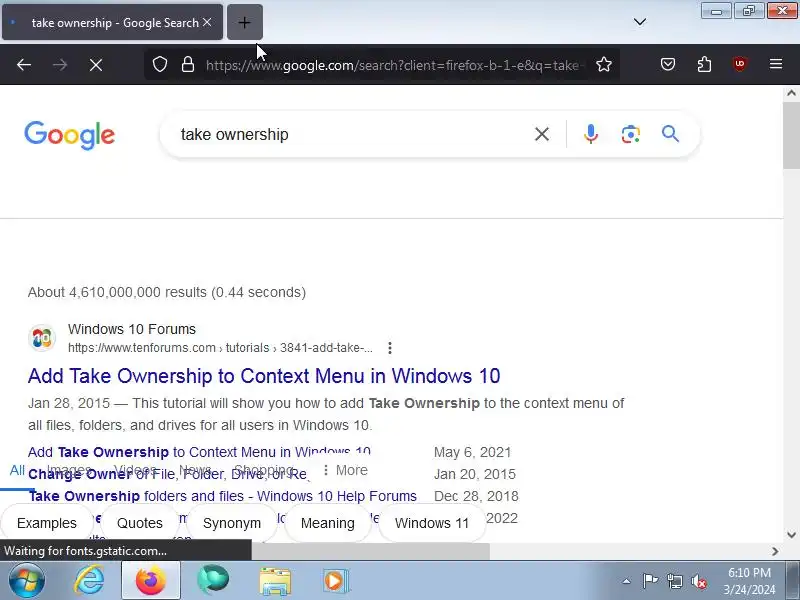Click the scroll up arrow
The image size is (800, 600).
791,93
